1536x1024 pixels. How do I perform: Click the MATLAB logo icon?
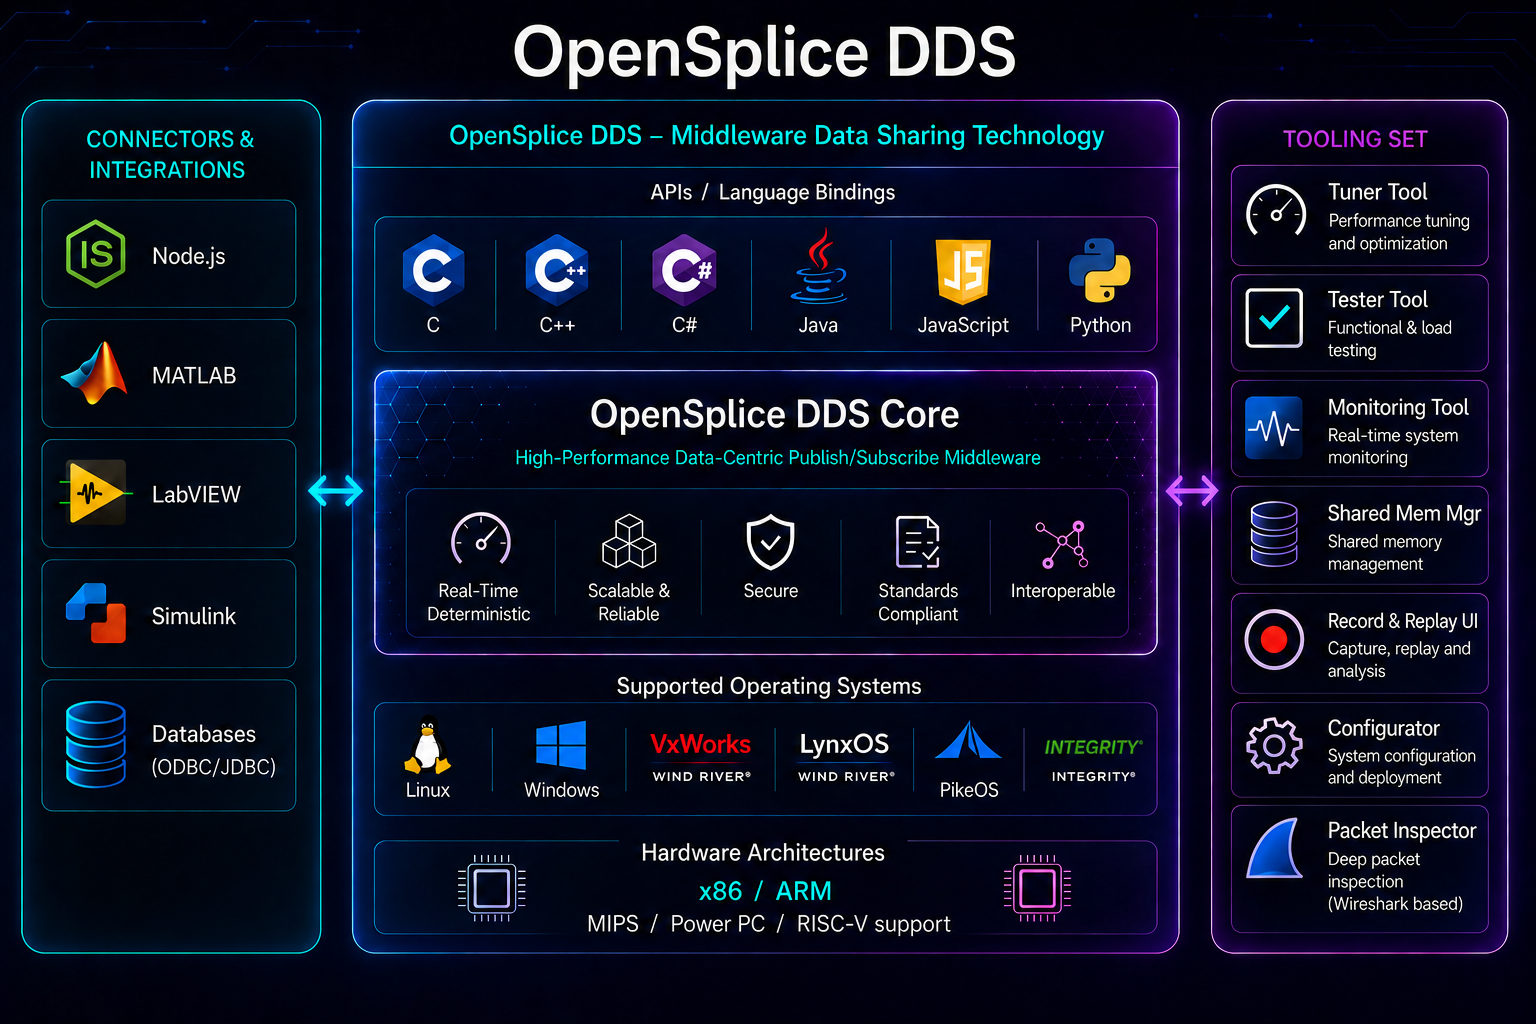tap(95, 373)
